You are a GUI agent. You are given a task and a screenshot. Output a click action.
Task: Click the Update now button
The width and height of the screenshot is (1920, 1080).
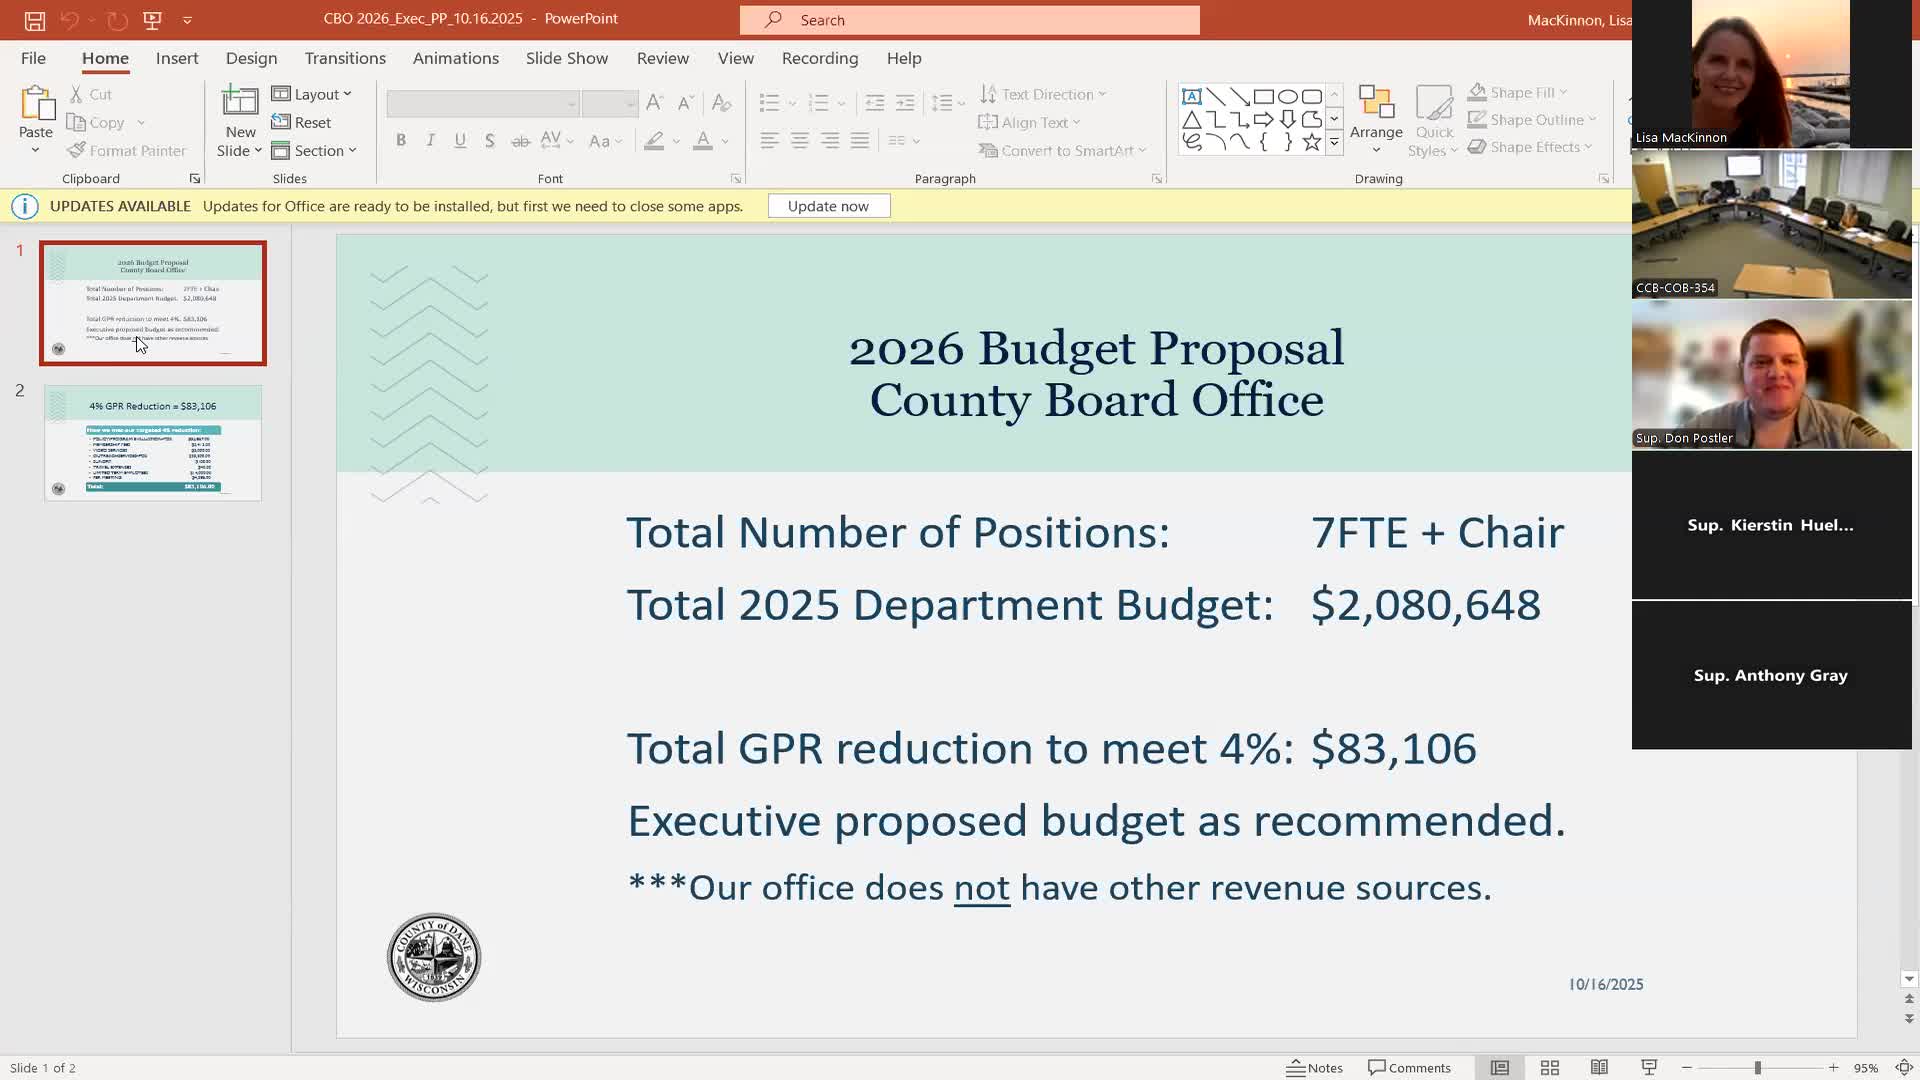(828, 206)
